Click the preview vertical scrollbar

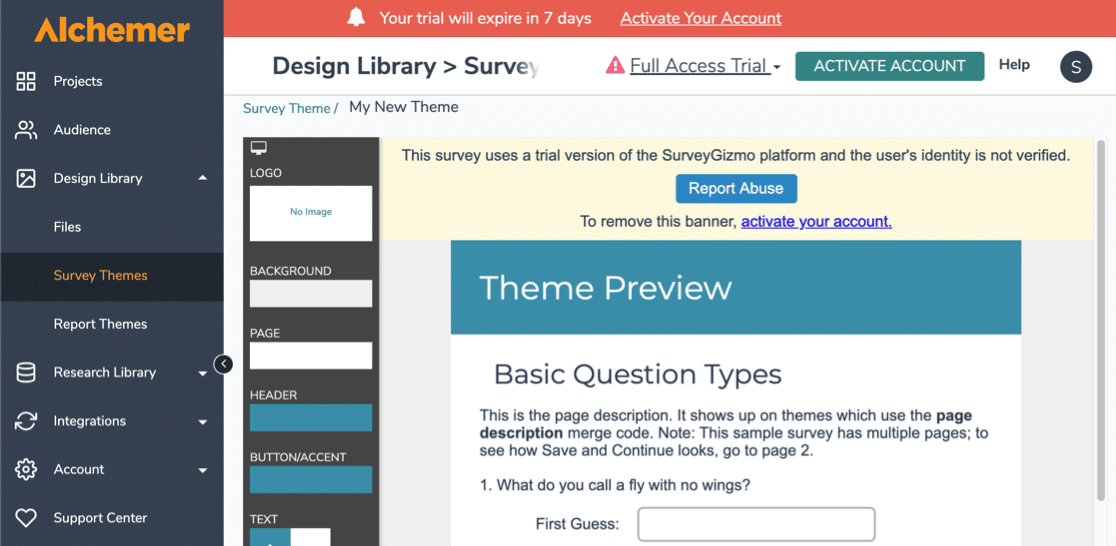click(1101, 320)
